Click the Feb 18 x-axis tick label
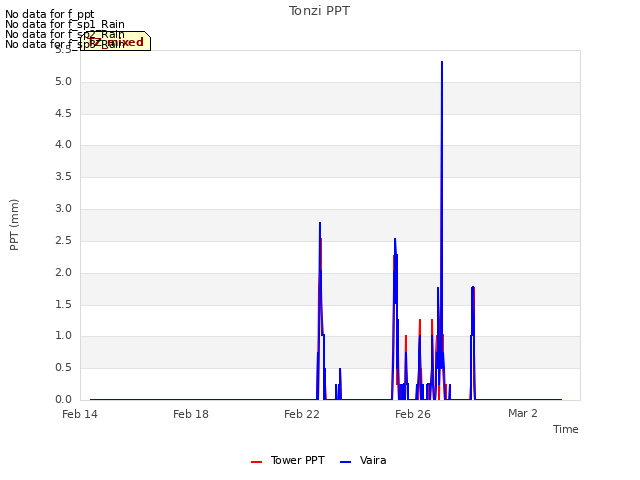 pyautogui.click(x=191, y=414)
